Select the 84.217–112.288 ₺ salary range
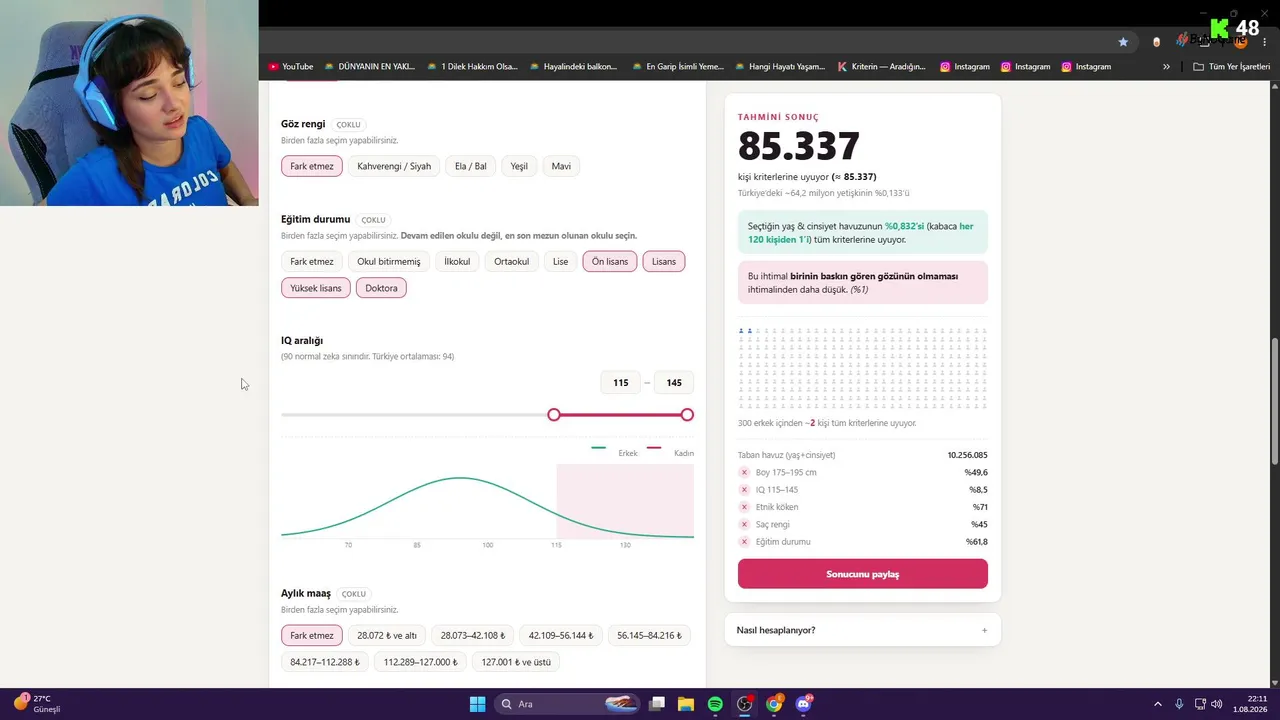The image size is (1280, 720). (325, 662)
